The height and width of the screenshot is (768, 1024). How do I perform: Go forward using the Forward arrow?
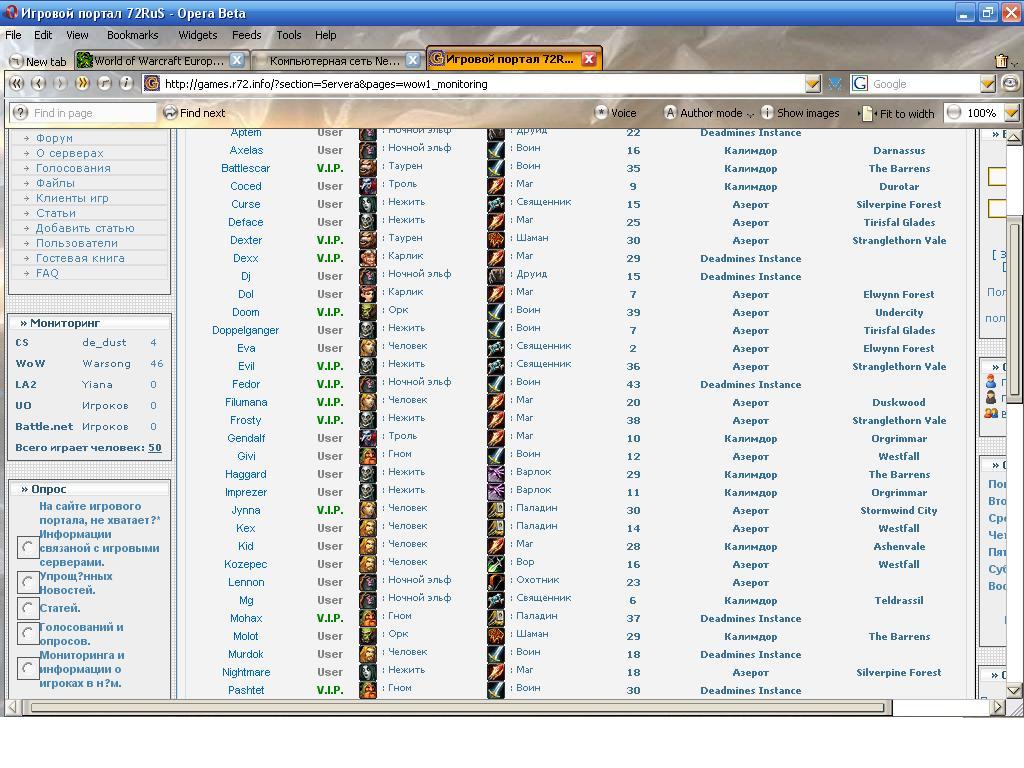pos(60,84)
